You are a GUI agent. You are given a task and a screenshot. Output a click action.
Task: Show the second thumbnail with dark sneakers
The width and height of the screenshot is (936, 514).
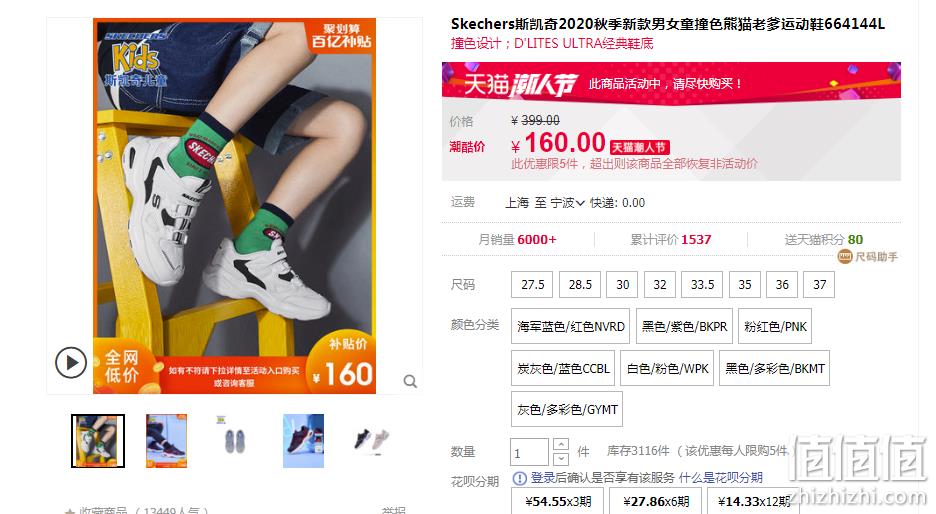(x=167, y=441)
